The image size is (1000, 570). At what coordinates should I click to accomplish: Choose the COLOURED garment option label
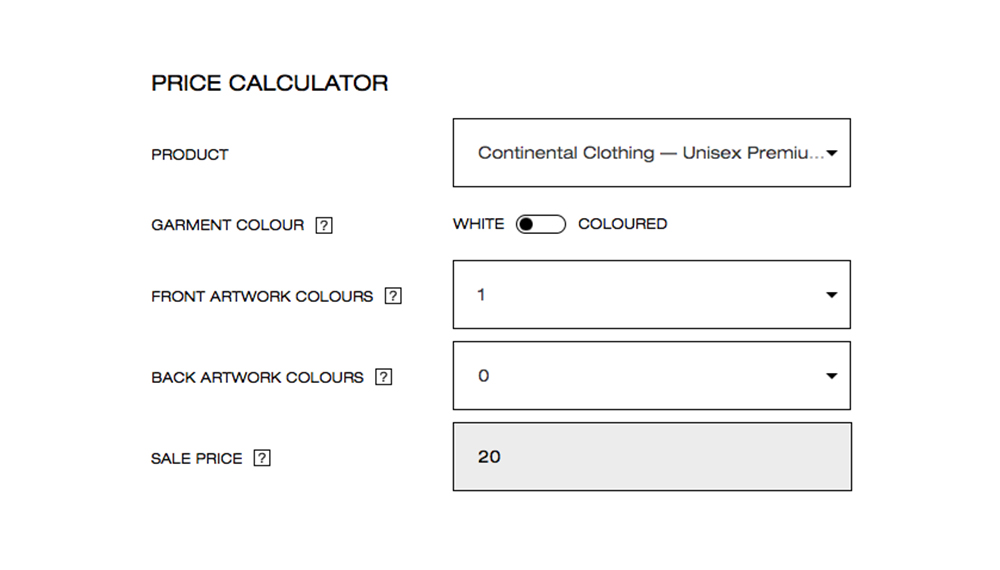point(622,224)
